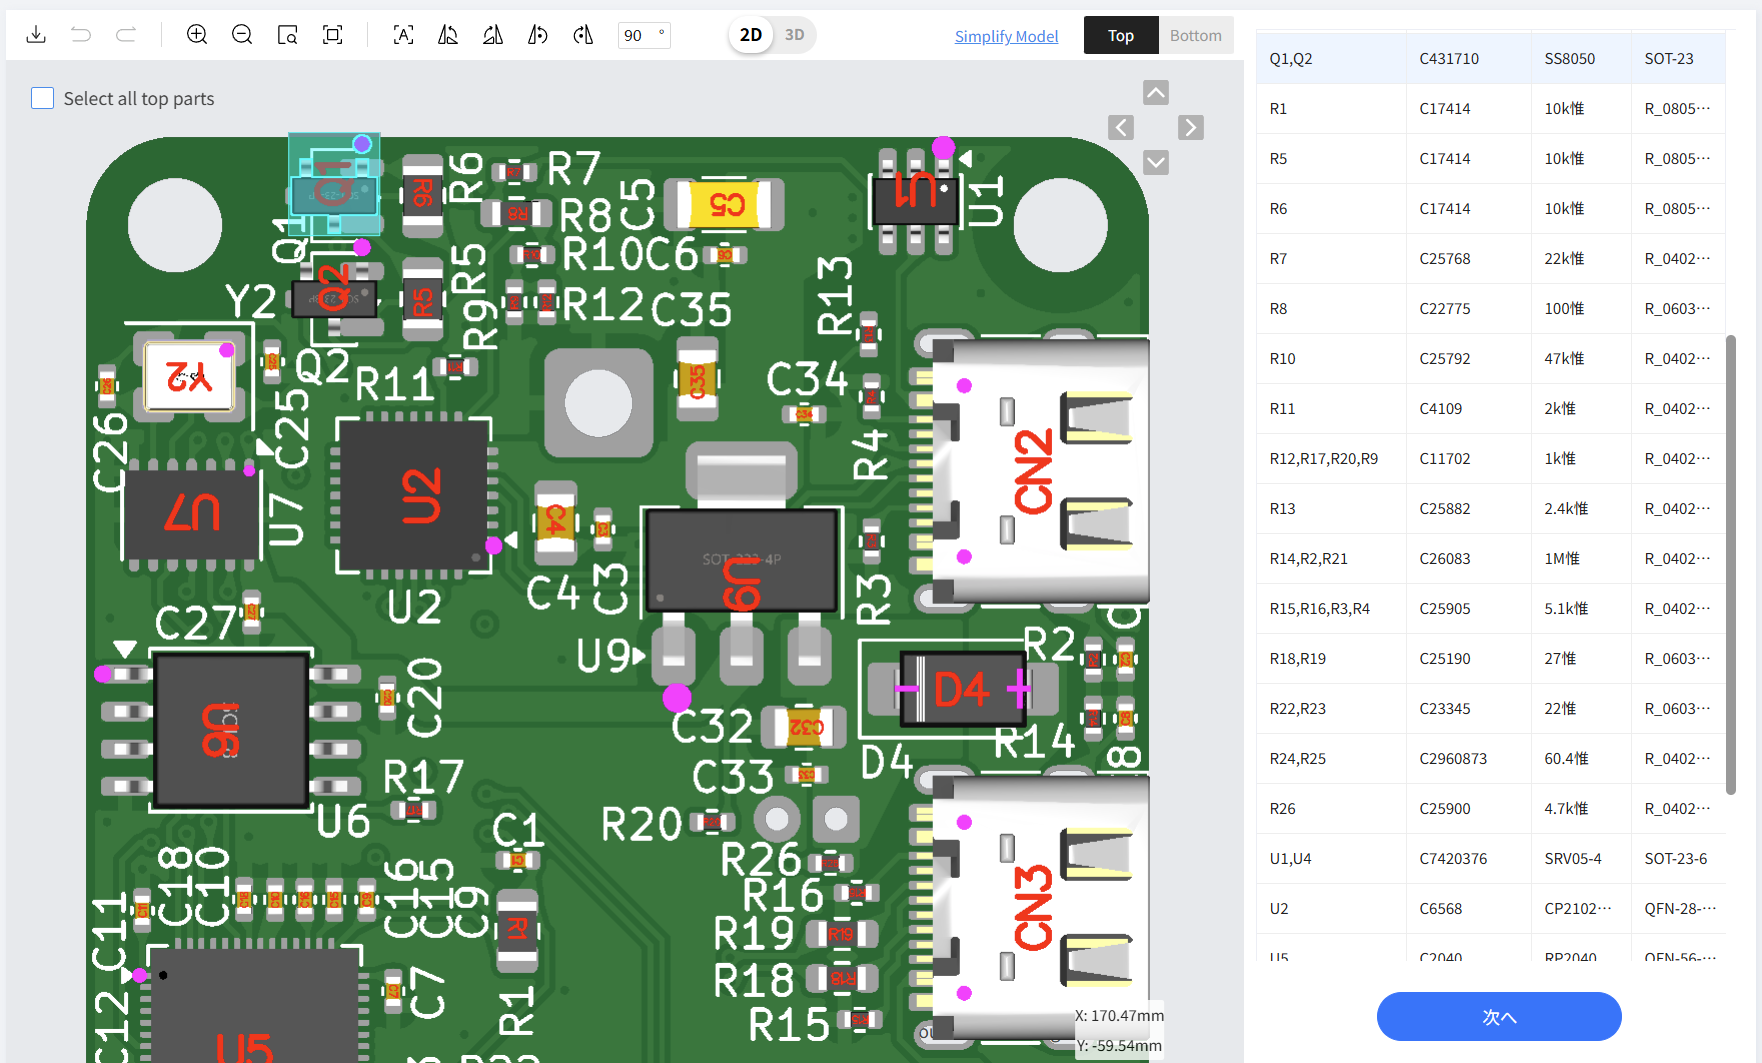Select the D4 diode on the board
Image resolution: width=1762 pixels, height=1063 pixels.
click(x=962, y=689)
